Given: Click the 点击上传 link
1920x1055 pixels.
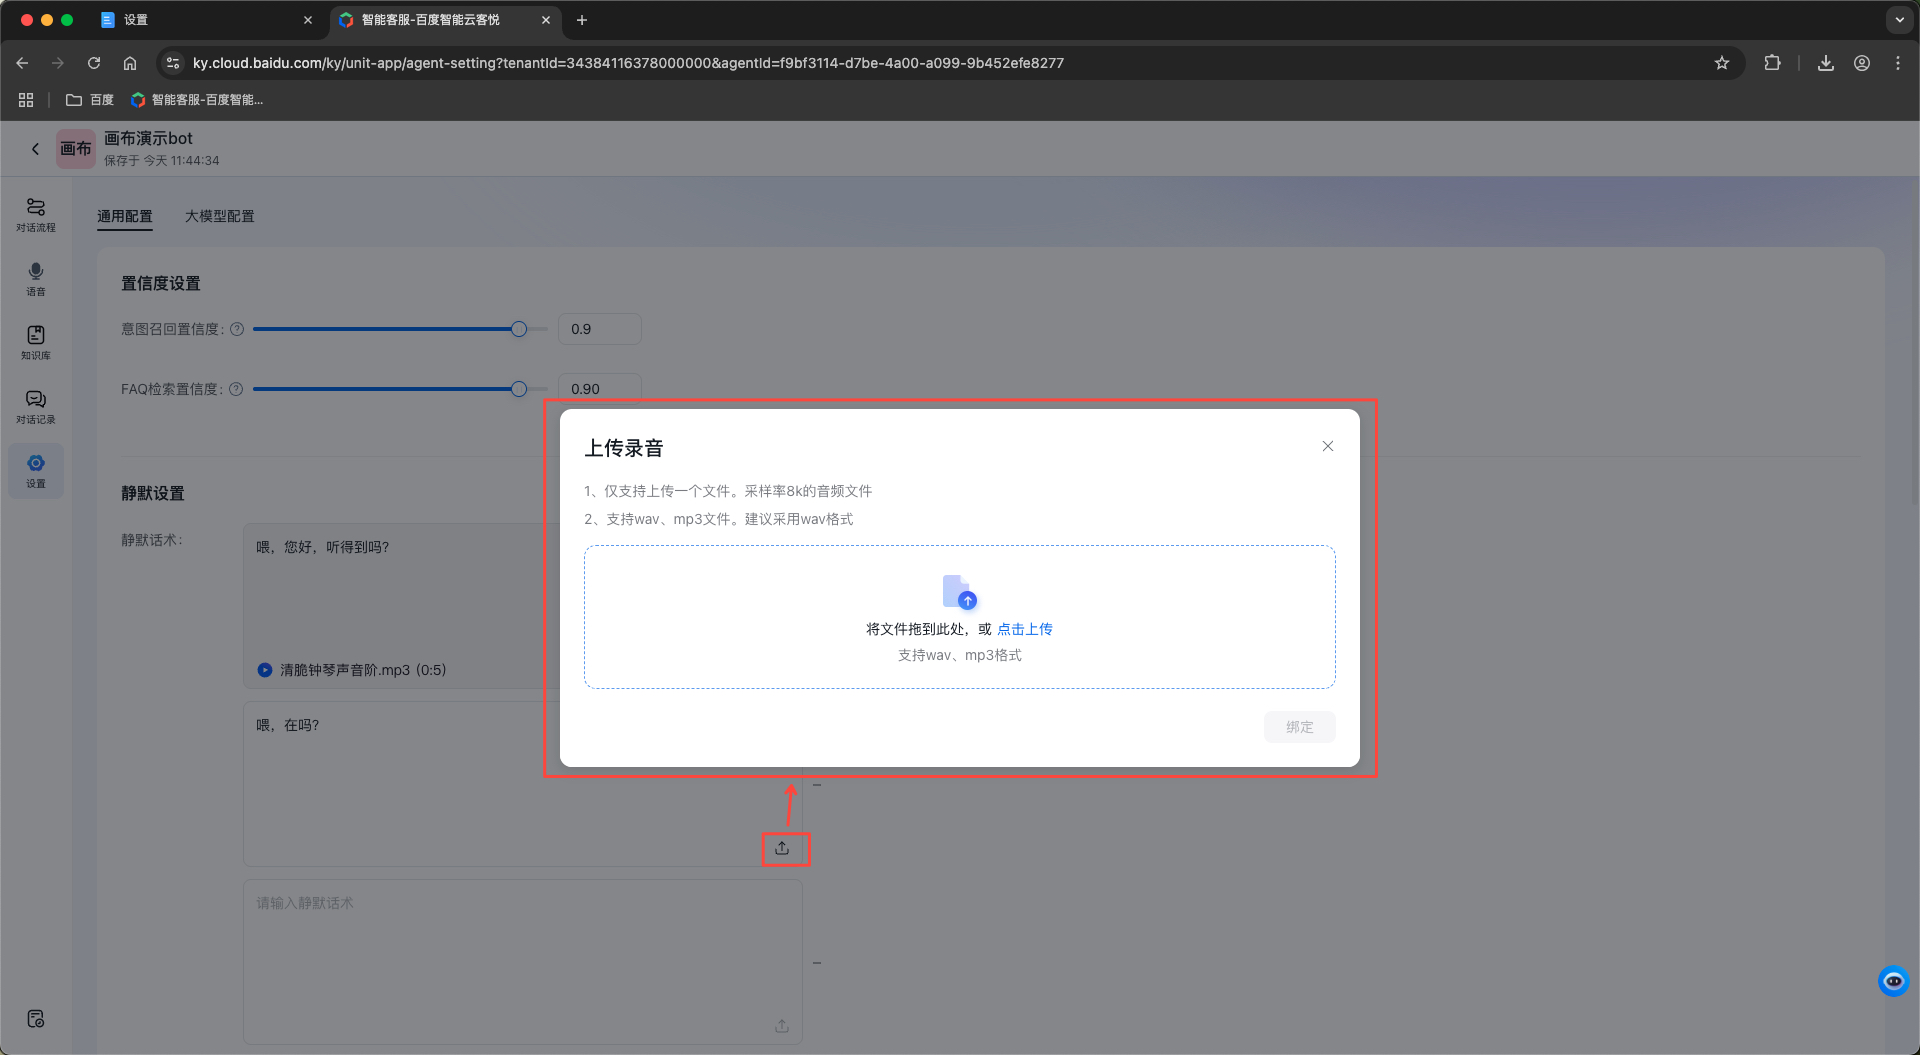Looking at the screenshot, I should [x=1024, y=629].
